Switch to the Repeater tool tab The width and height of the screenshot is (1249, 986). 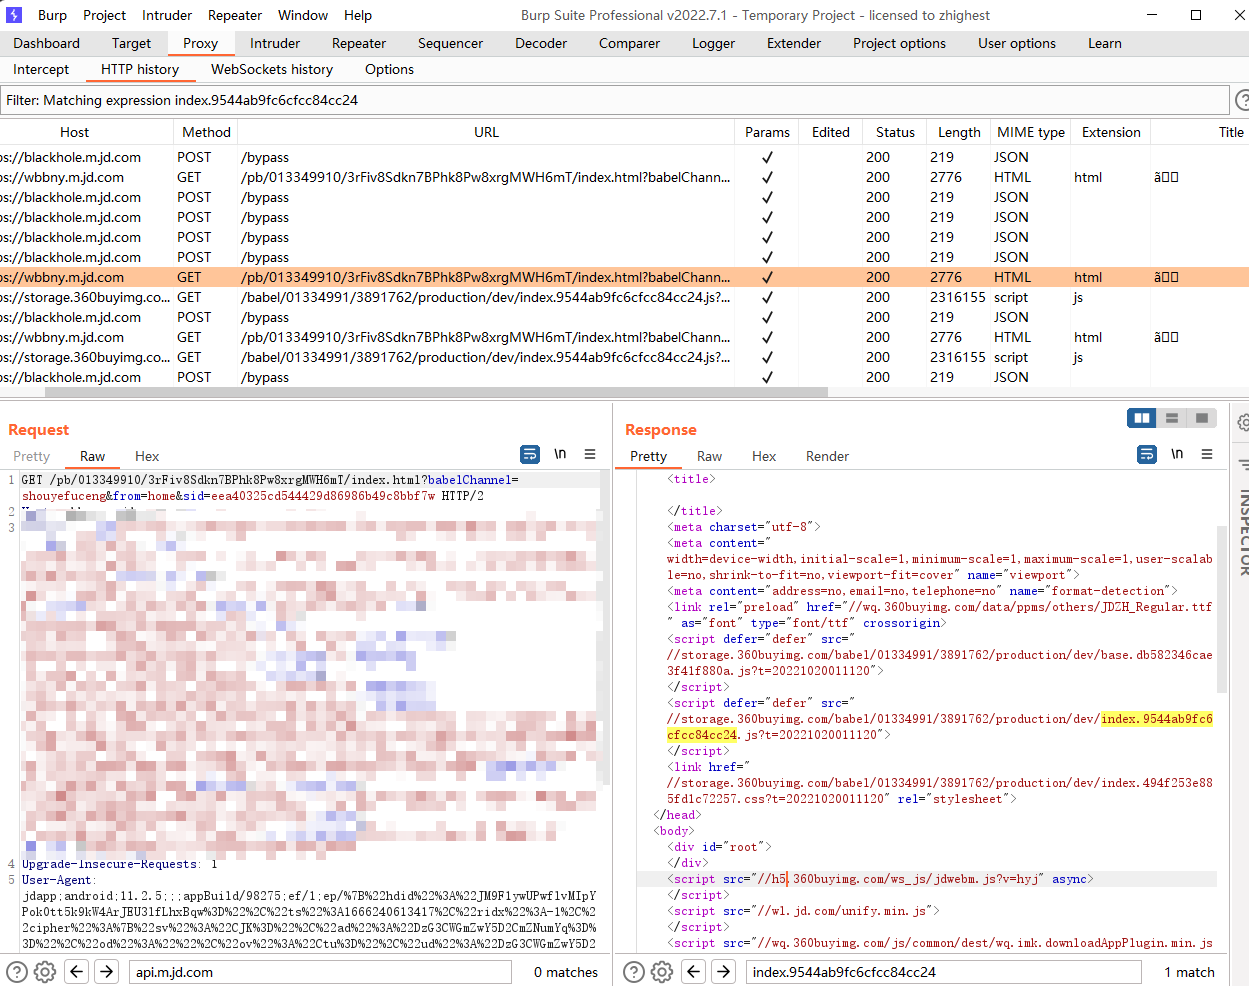click(x=359, y=43)
